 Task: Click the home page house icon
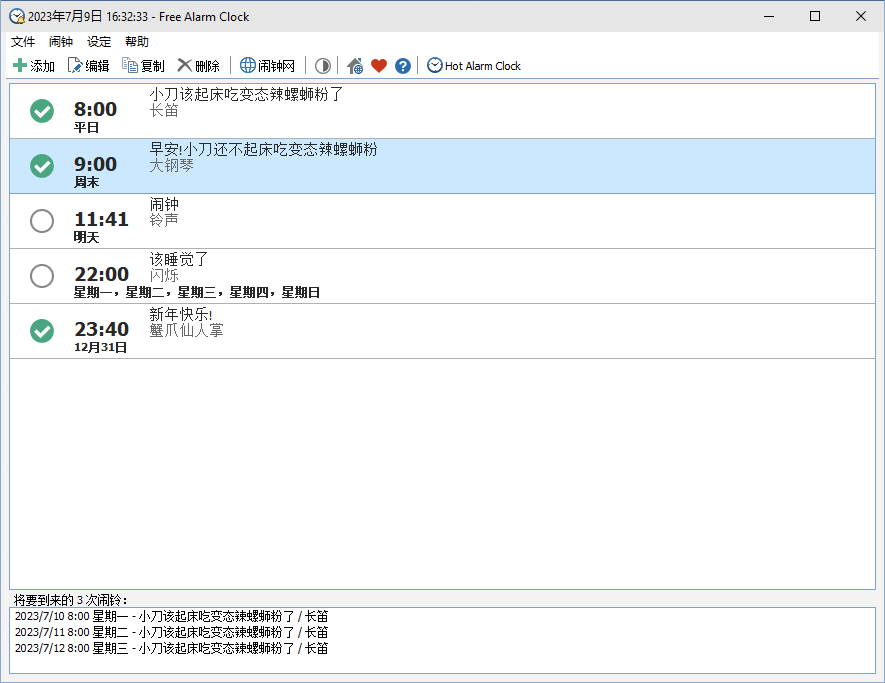(355, 66)
